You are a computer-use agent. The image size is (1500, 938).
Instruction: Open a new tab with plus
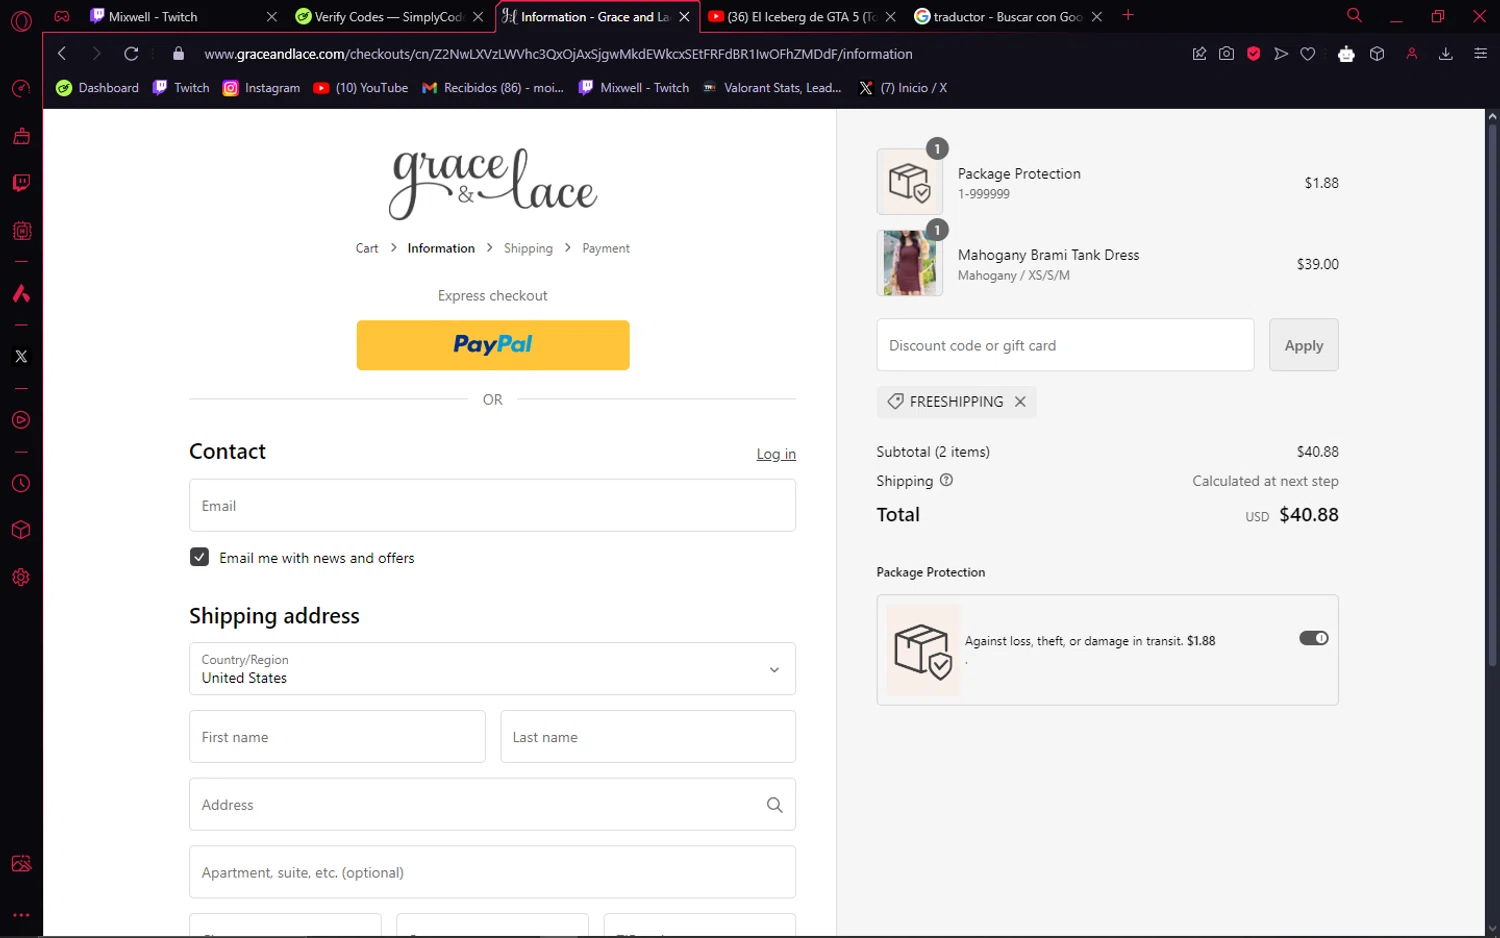point(1128,15)
